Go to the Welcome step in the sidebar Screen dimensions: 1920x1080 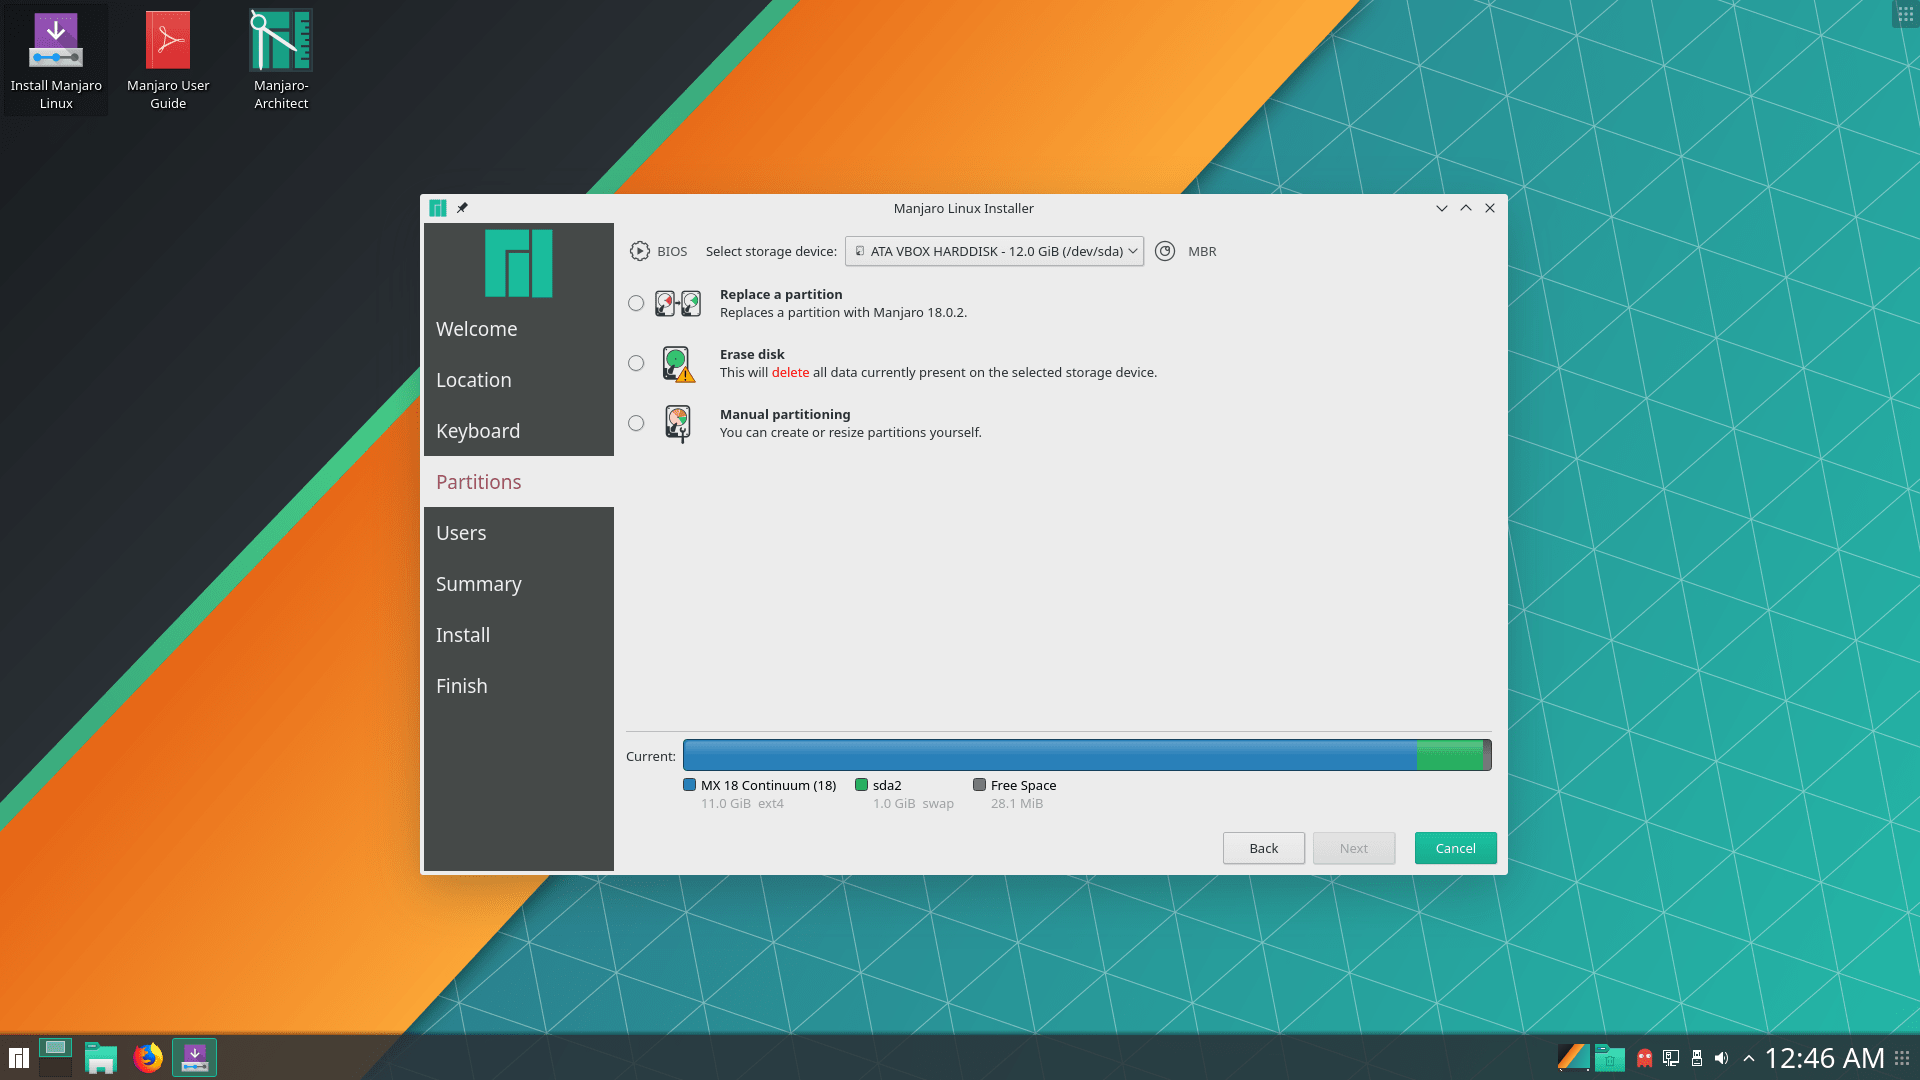point(518,329)
